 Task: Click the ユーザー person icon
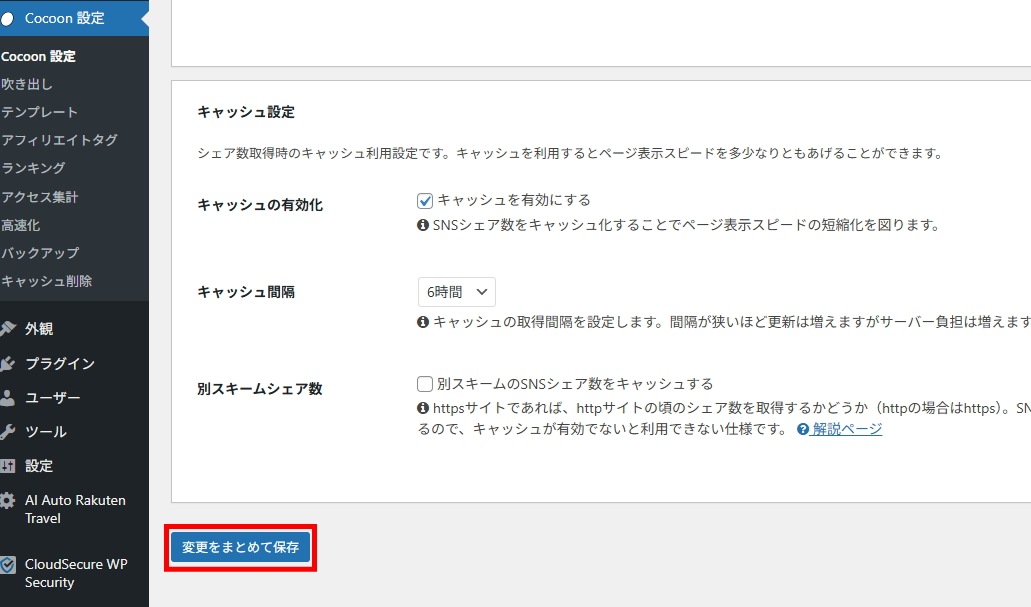(x=8, y=398)
